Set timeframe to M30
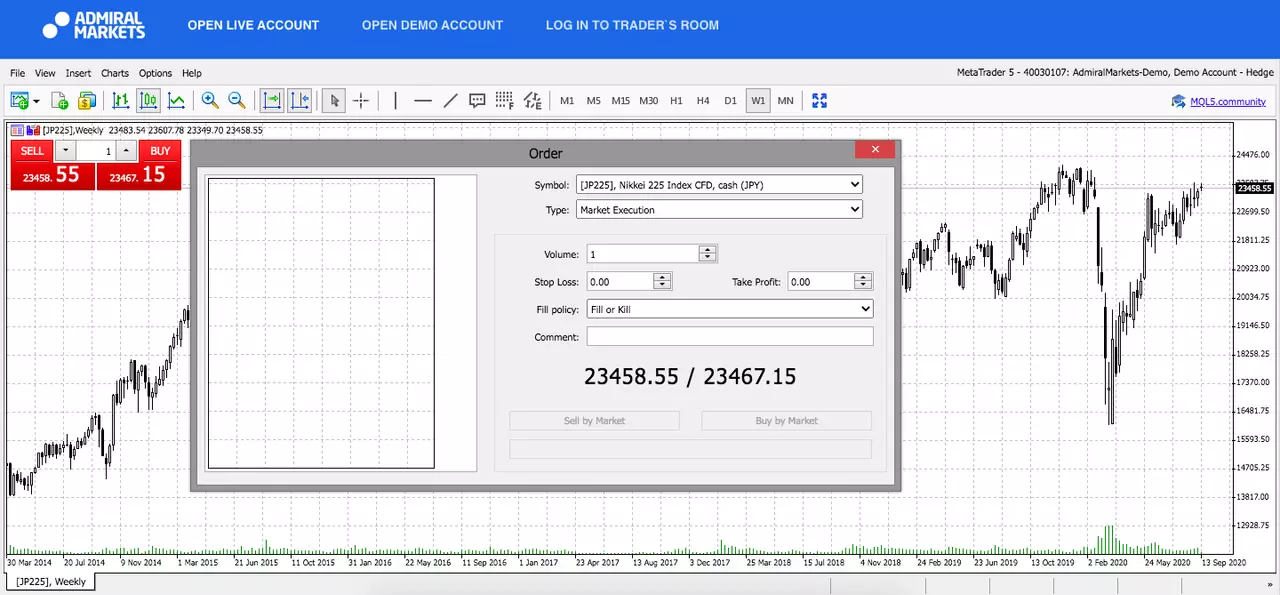The image size is (1280, 595). (x=649, y=101)
